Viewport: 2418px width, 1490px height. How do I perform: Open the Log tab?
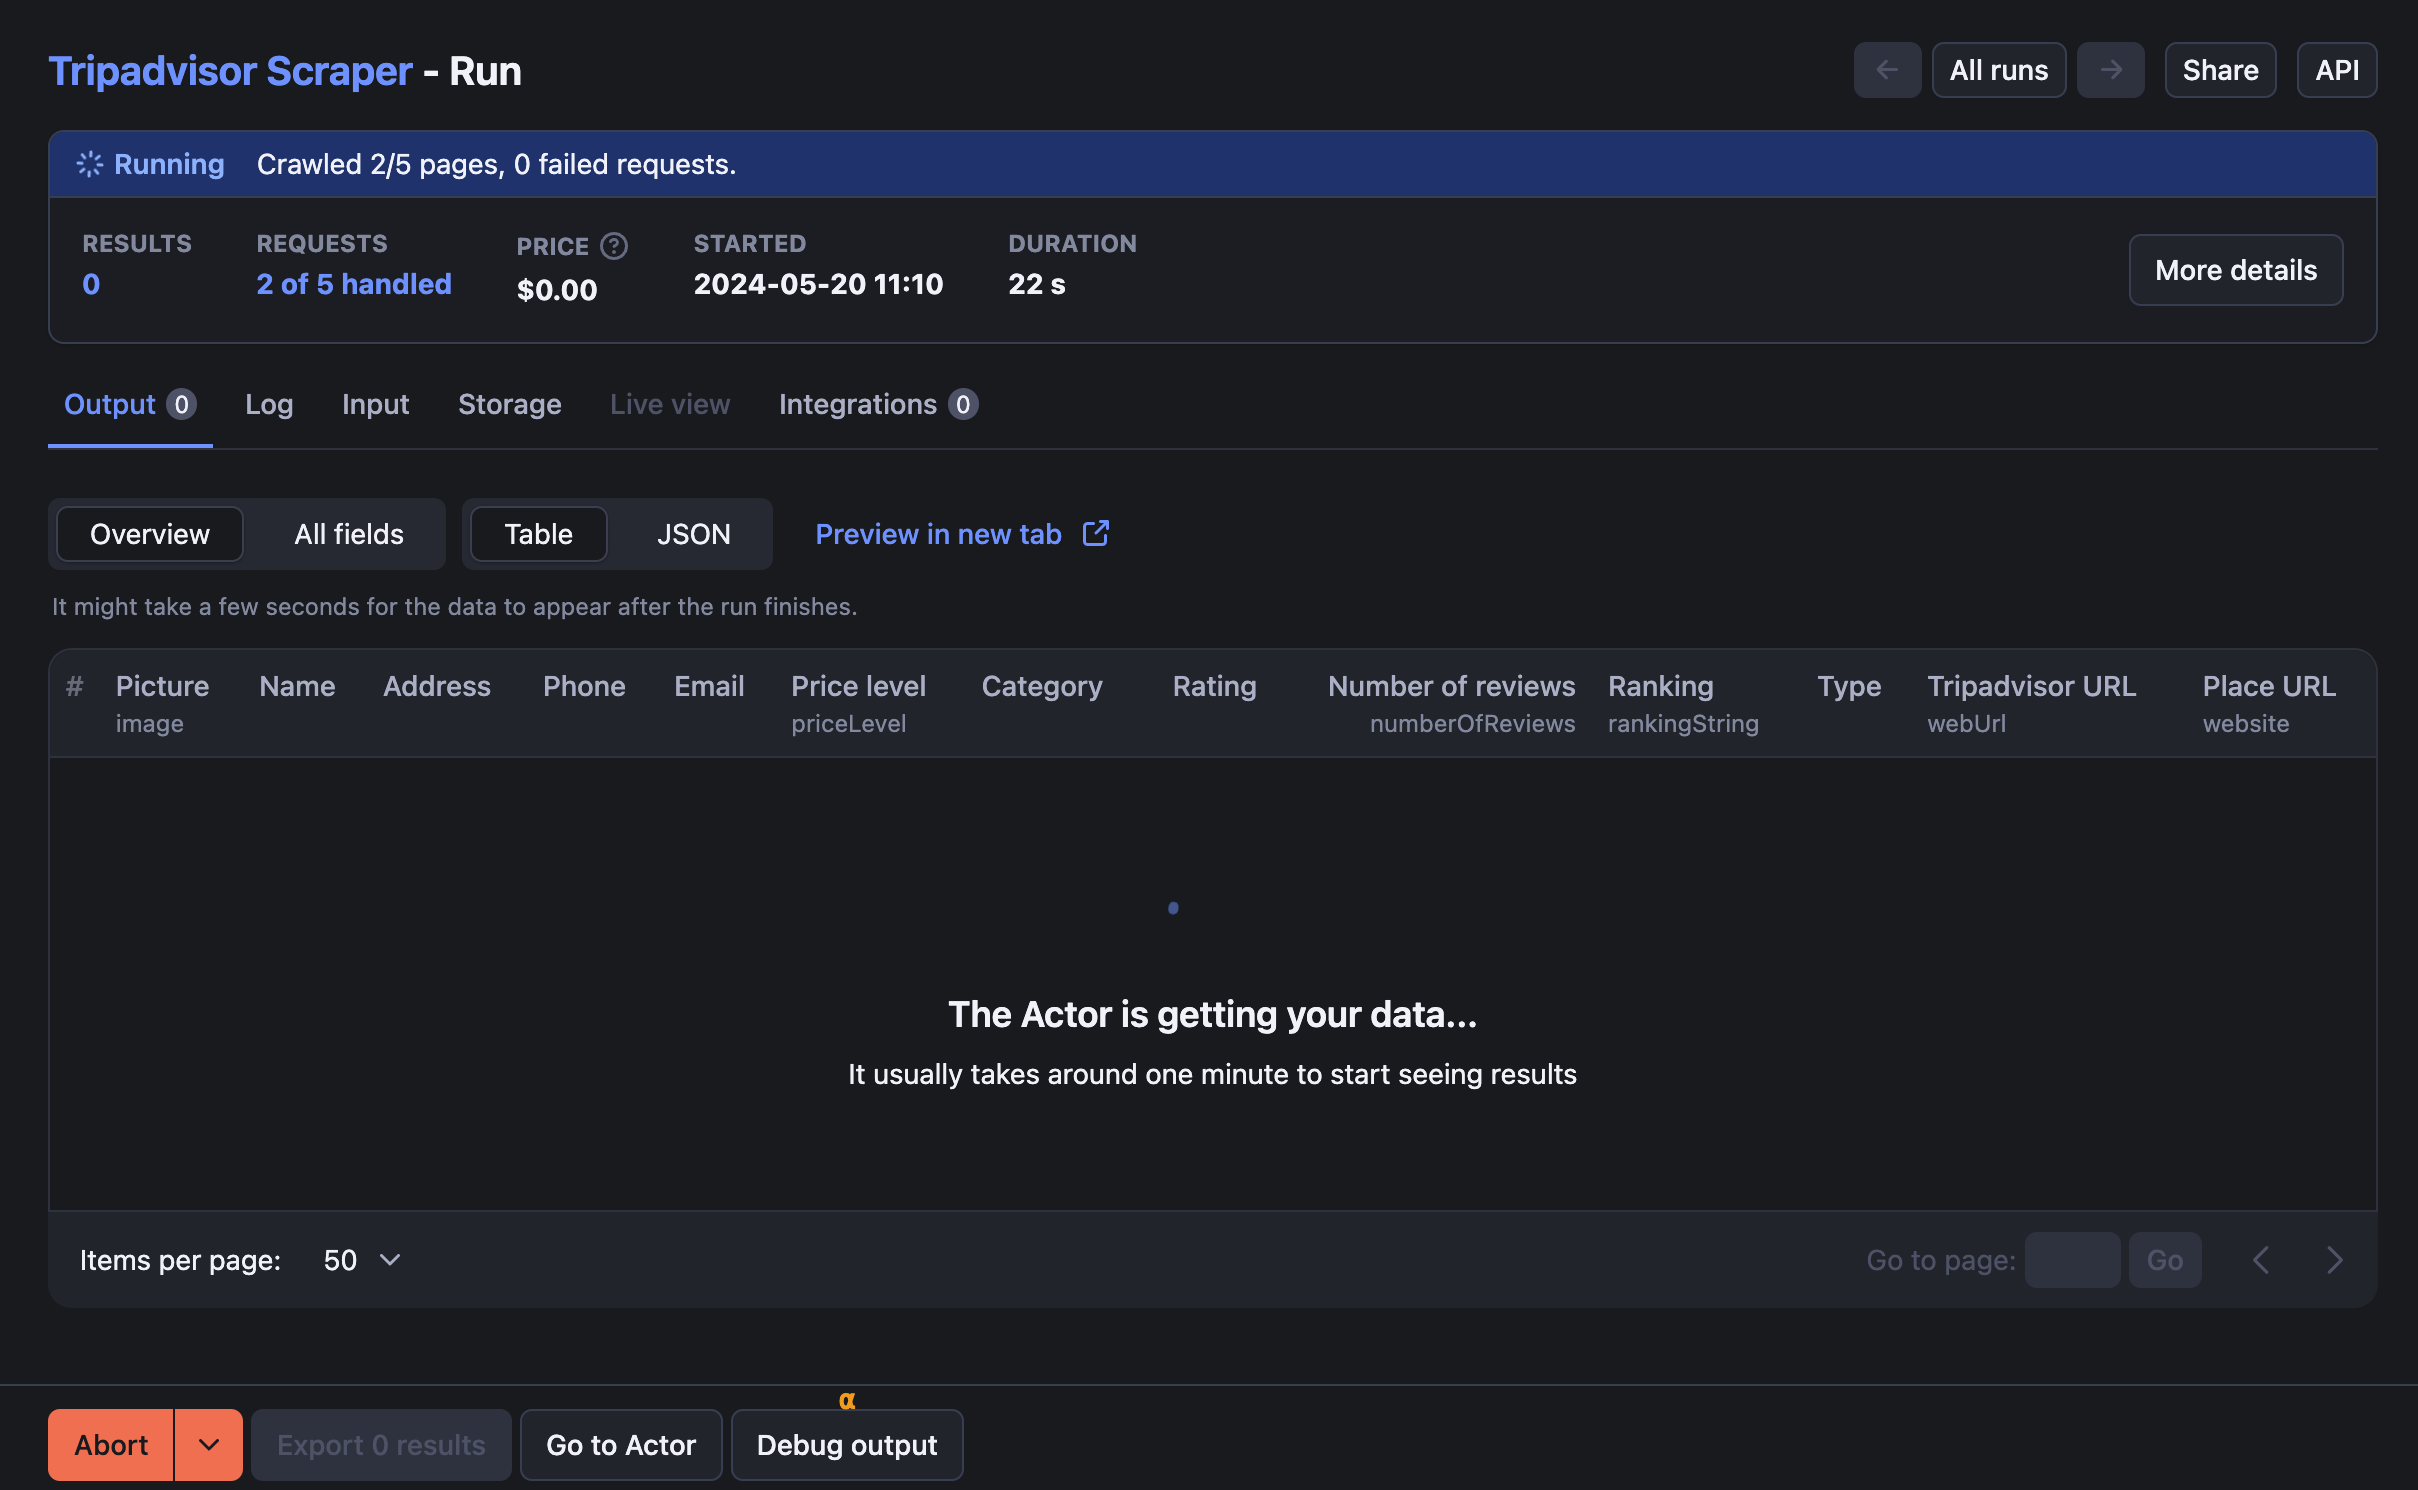click(x=269, y=404)
